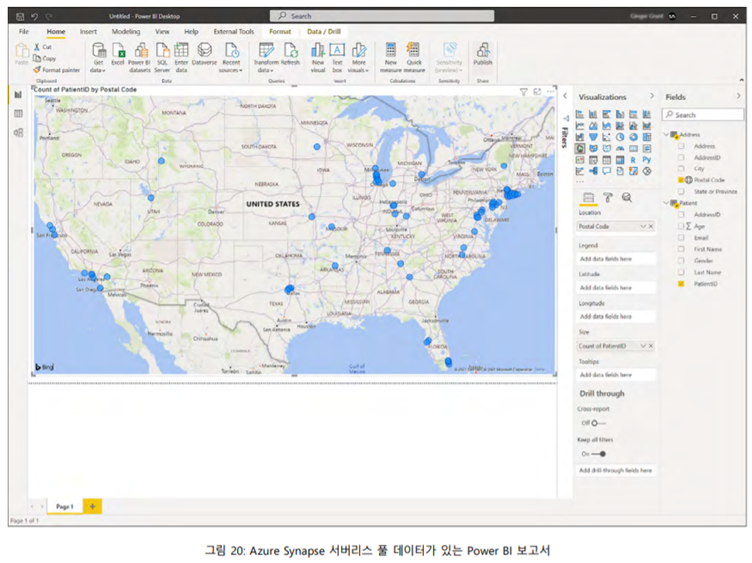Open the Format contextual tab
The height and width of the screenshot is (563, 752).
click(280, 32)
